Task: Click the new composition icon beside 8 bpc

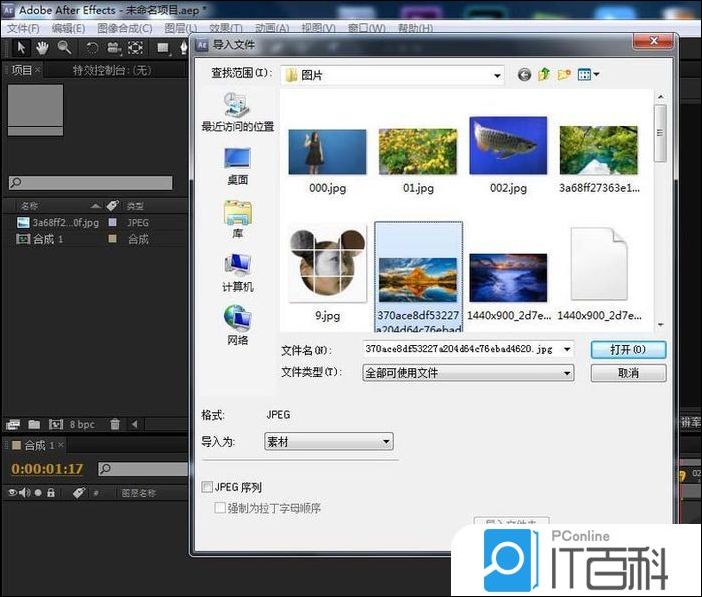Action: tap(56, 424)
